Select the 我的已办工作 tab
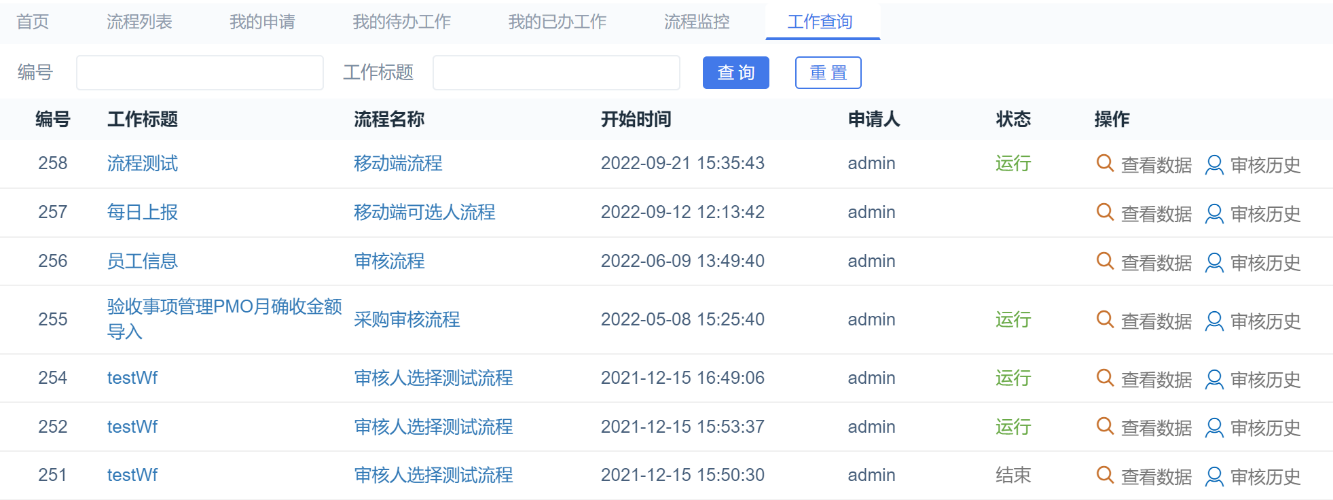The width and height of the screenshot is (1333, 500). click(x=557, y=21)
